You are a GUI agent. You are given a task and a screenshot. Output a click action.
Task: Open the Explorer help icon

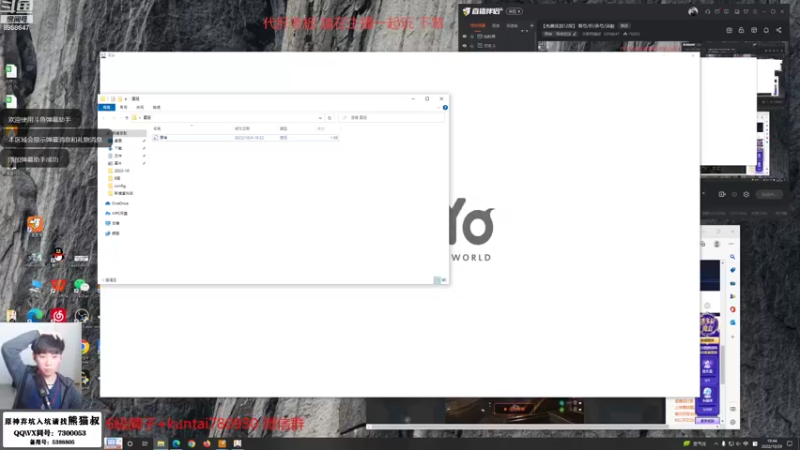[445, 108]
